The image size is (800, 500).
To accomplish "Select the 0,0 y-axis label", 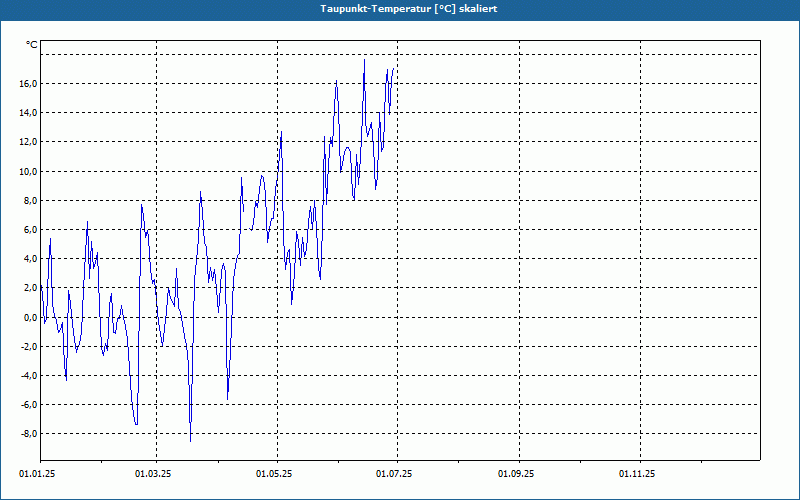I will 30,317.
